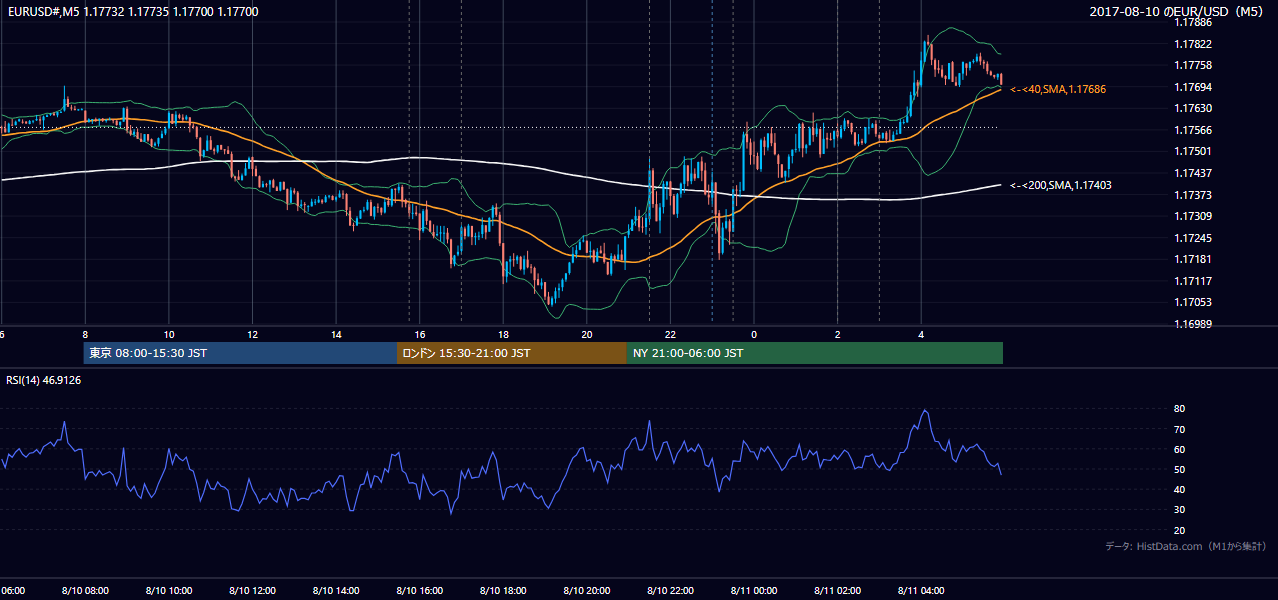Click the RSI(14) 46.9126 indicator label
The image size is (1278, 600).
coord(44,380)
